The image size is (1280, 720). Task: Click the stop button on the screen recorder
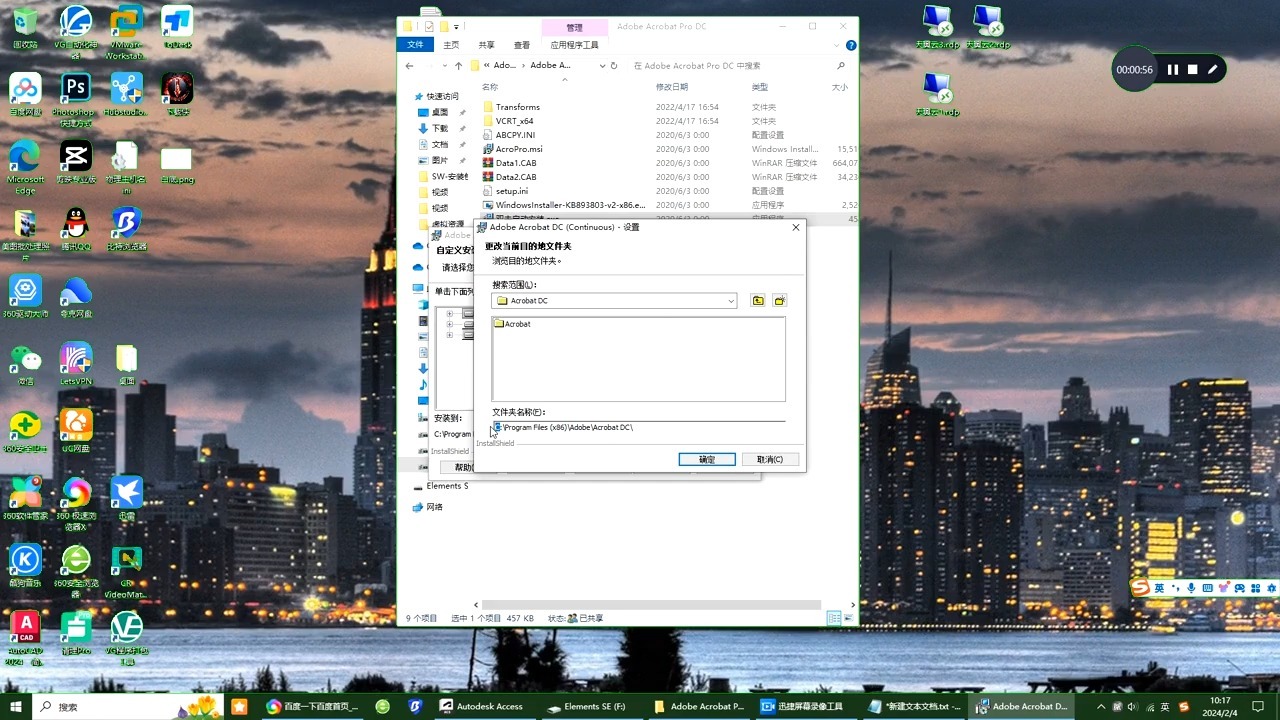point(1193,70)
